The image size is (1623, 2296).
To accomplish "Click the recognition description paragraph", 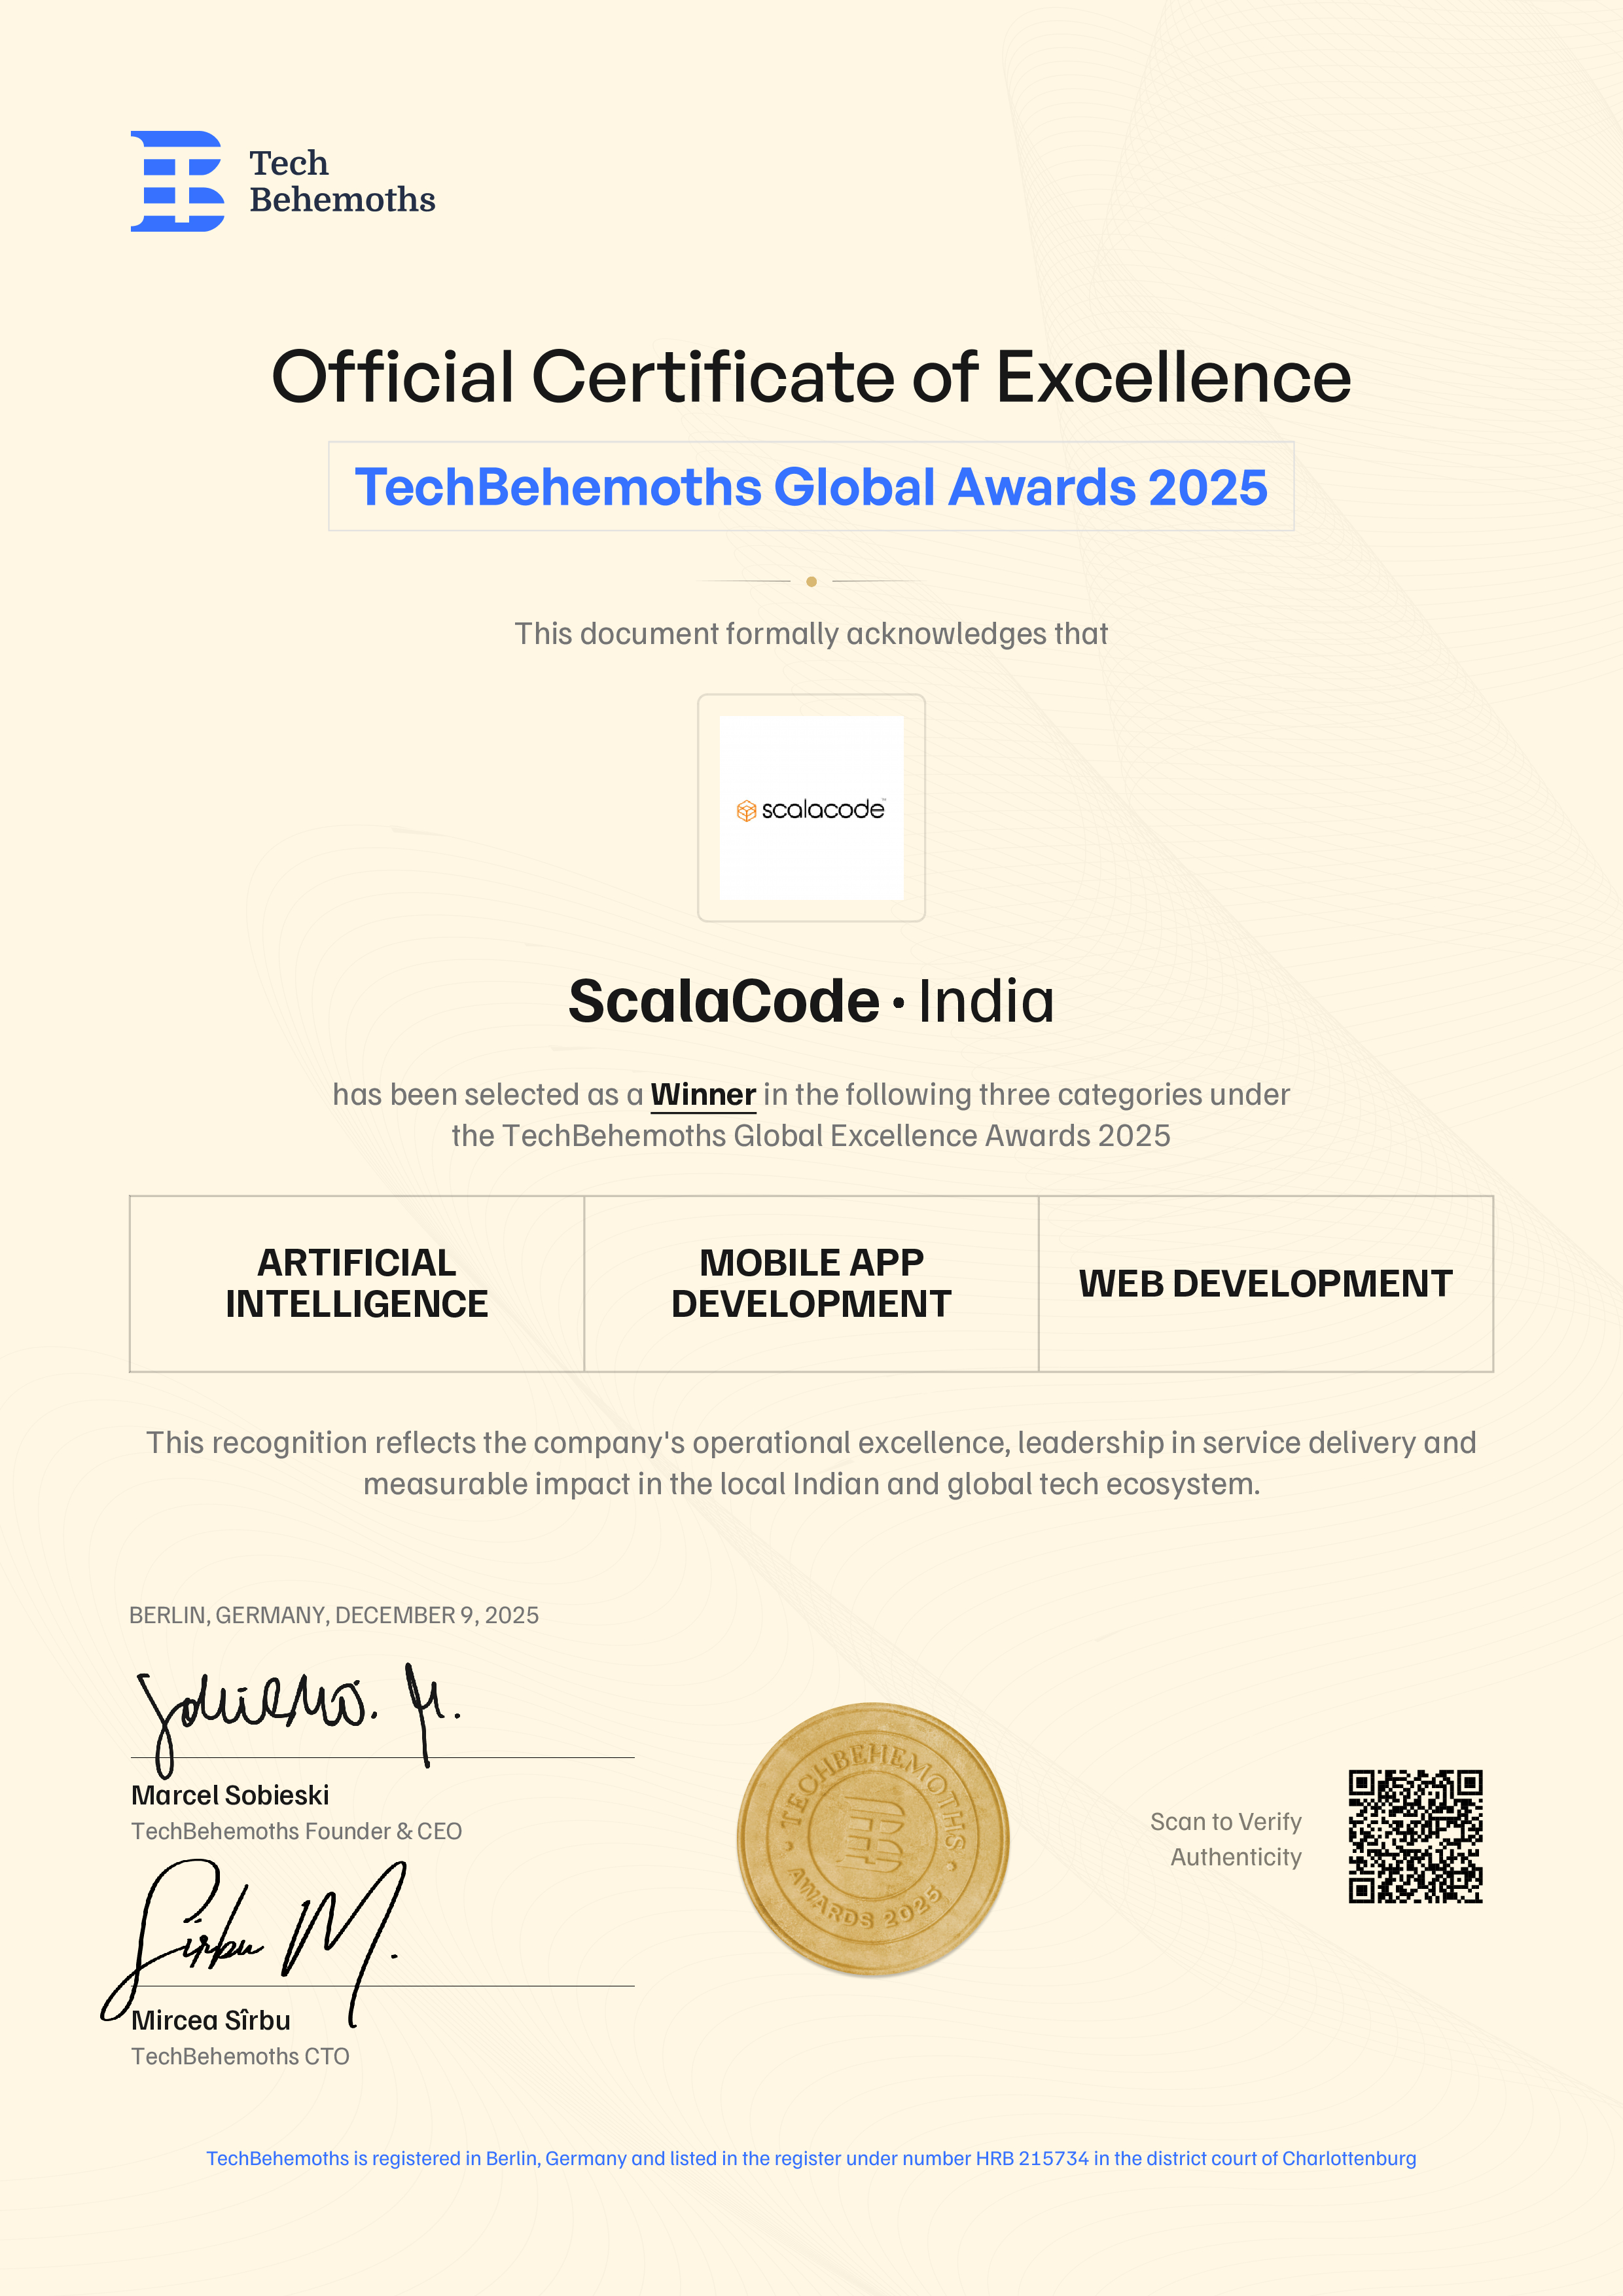I will [x=811, y=1463].
